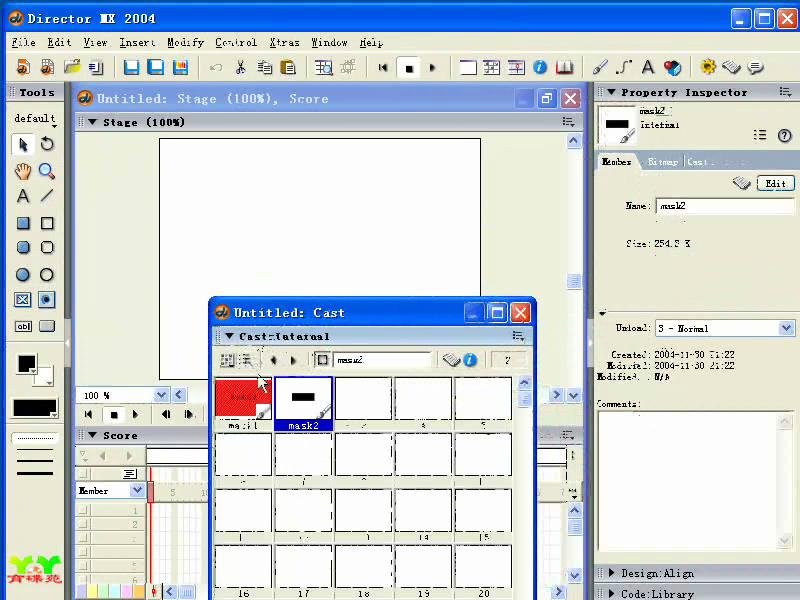
Task: Open the Property Inspector info icon in toolbar
Action: pyautogui.click(x=540, y=67)
